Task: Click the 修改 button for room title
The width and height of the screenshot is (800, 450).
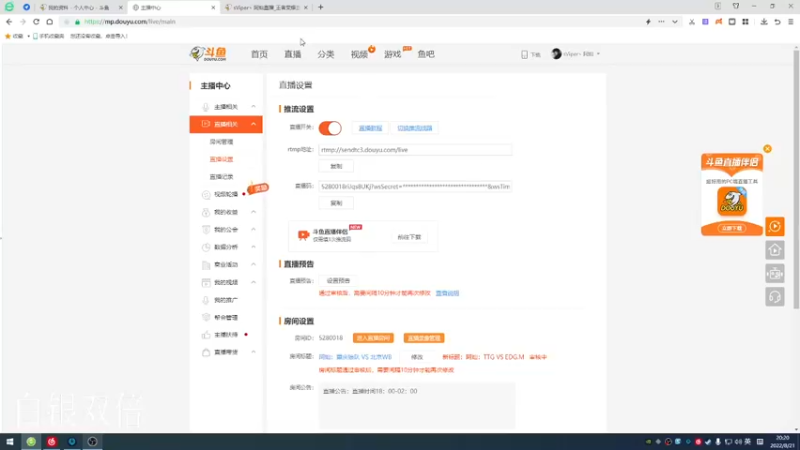Action: (x=417, y=357)
